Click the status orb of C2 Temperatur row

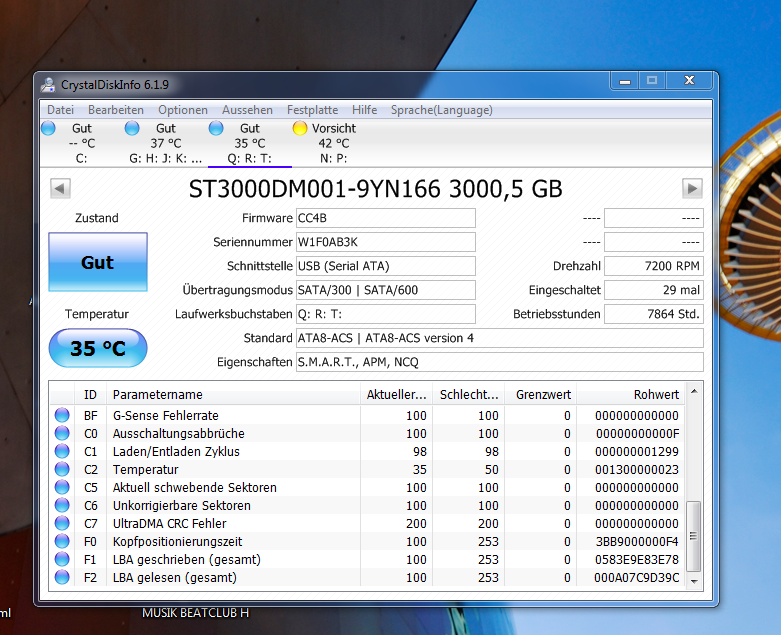pos(62,469)
